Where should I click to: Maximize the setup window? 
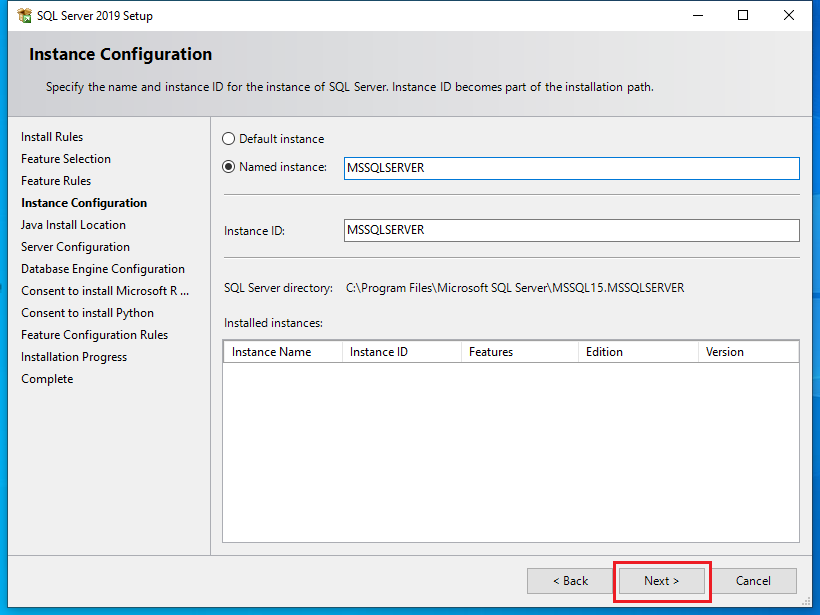point(743,16)
